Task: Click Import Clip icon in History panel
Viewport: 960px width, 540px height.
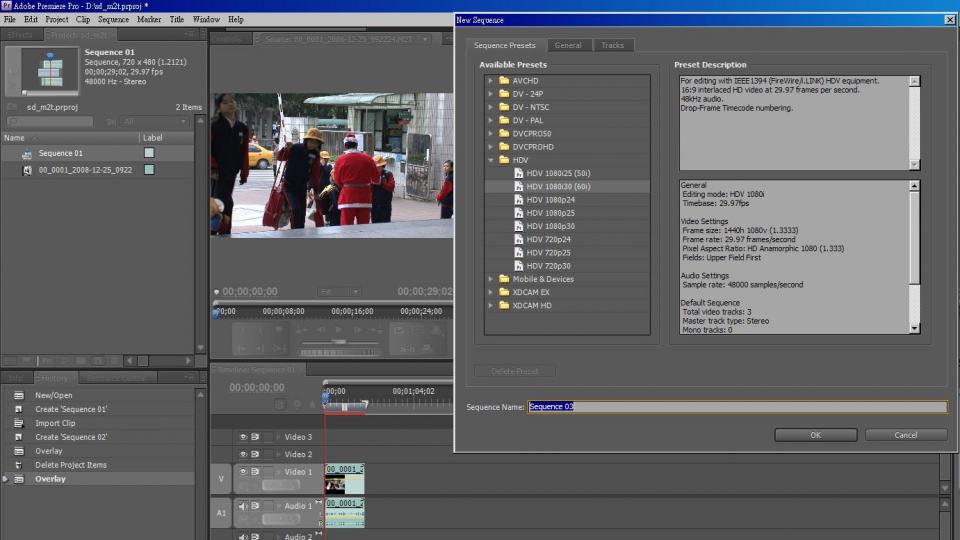Action: coord(18,423)
